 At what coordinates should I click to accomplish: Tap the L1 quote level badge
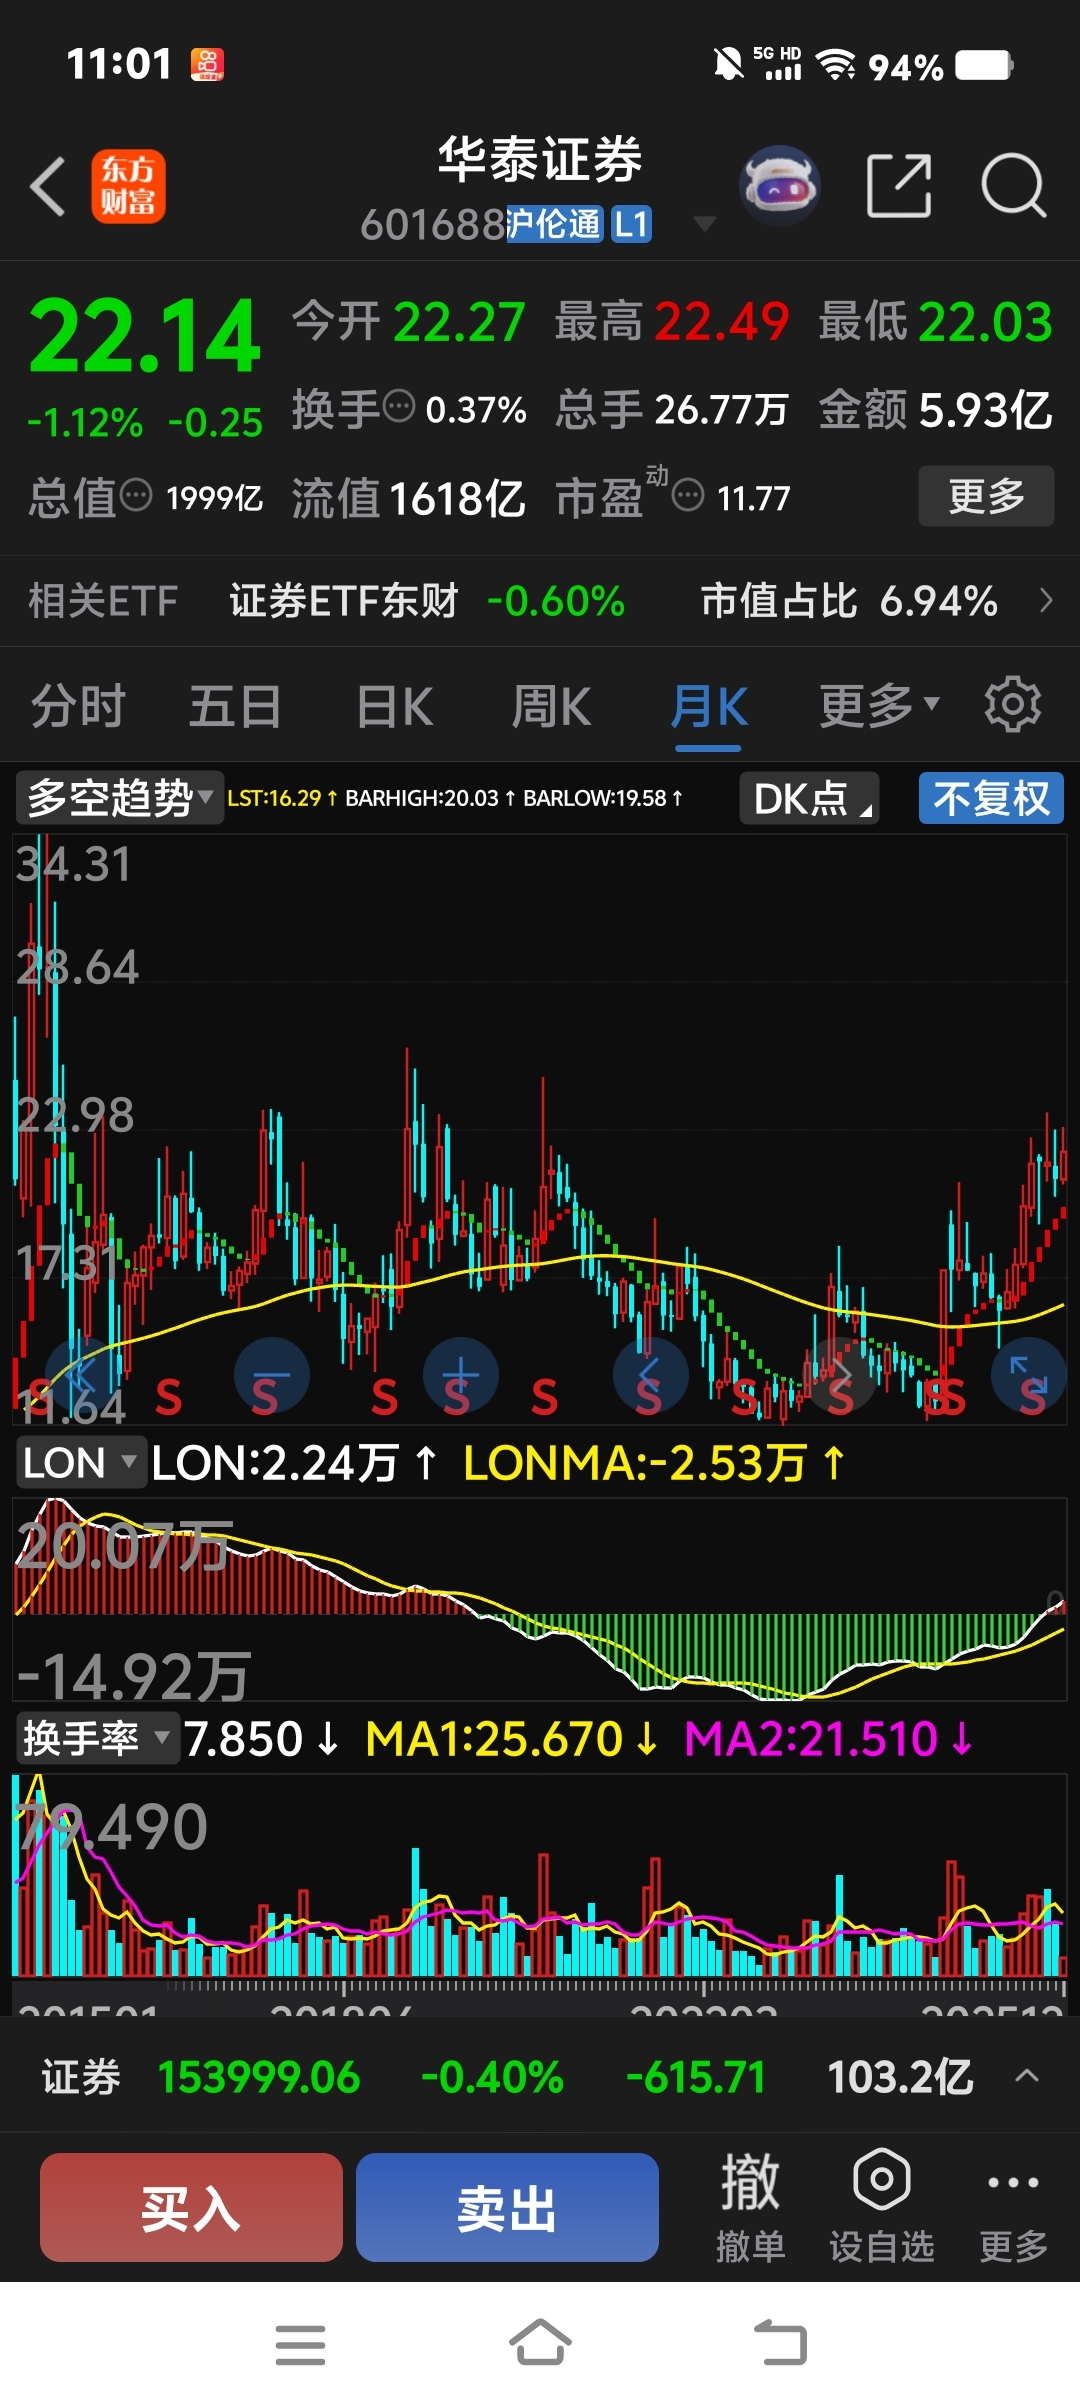coord(631,224)
